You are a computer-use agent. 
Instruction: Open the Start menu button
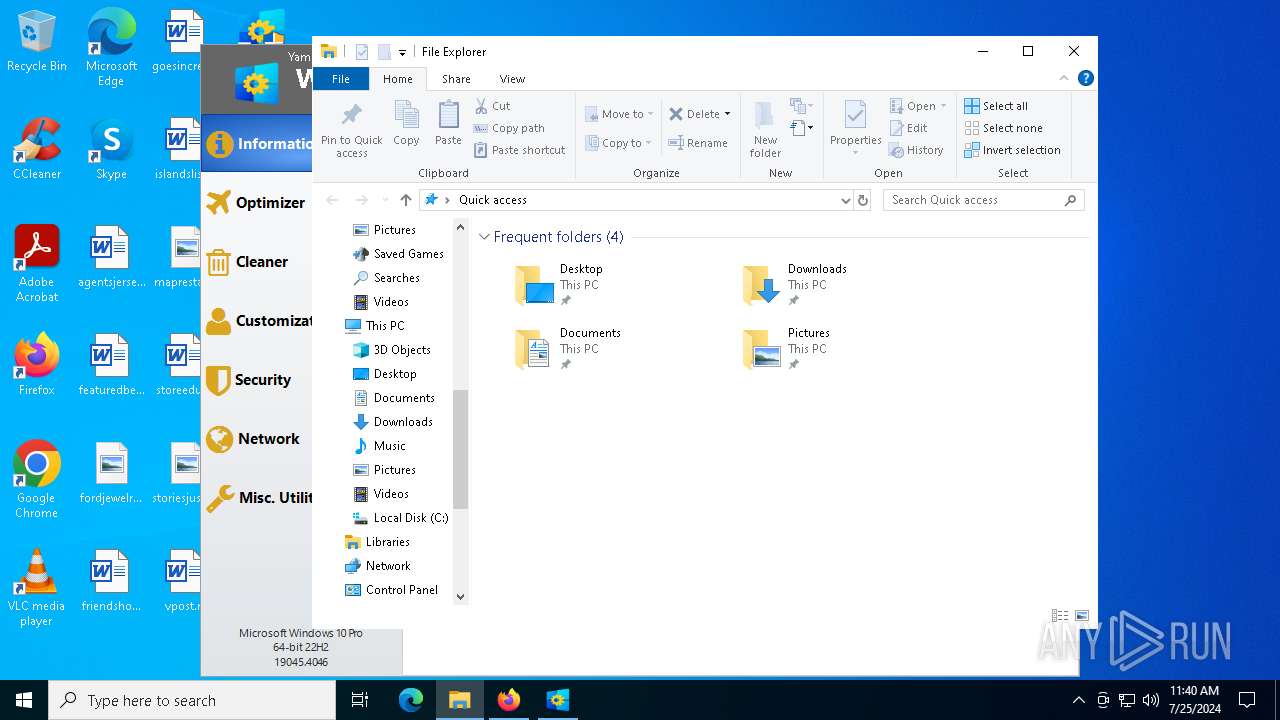tap(24, 700)
